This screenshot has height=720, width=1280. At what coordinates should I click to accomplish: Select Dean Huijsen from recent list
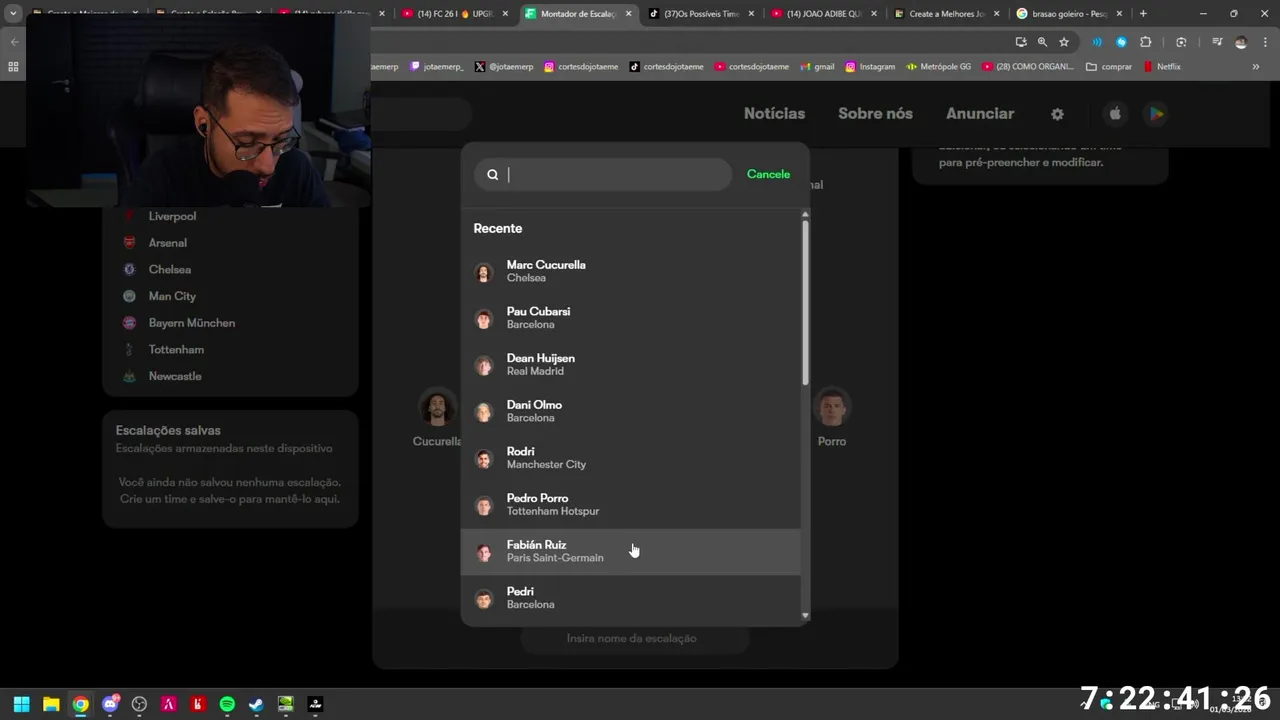coord(631,364)
